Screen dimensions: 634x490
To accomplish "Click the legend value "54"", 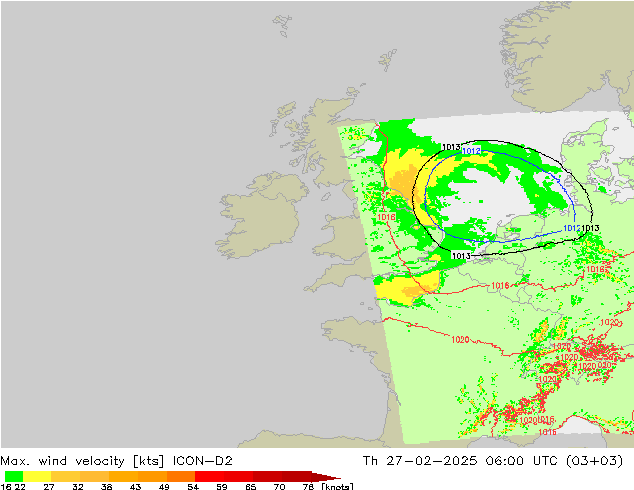I will (193, 486).
